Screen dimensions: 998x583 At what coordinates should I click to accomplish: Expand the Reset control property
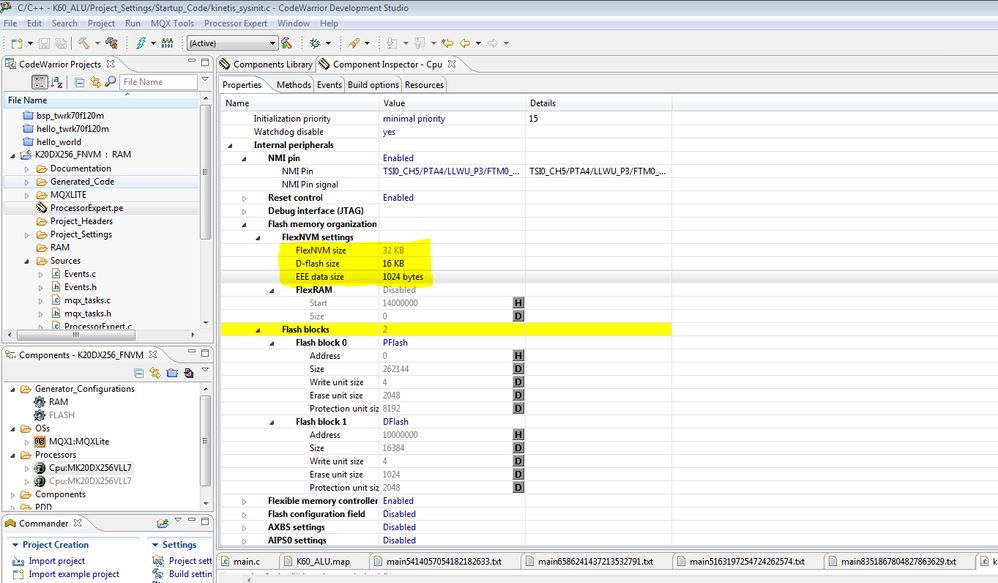click(244, 198)
